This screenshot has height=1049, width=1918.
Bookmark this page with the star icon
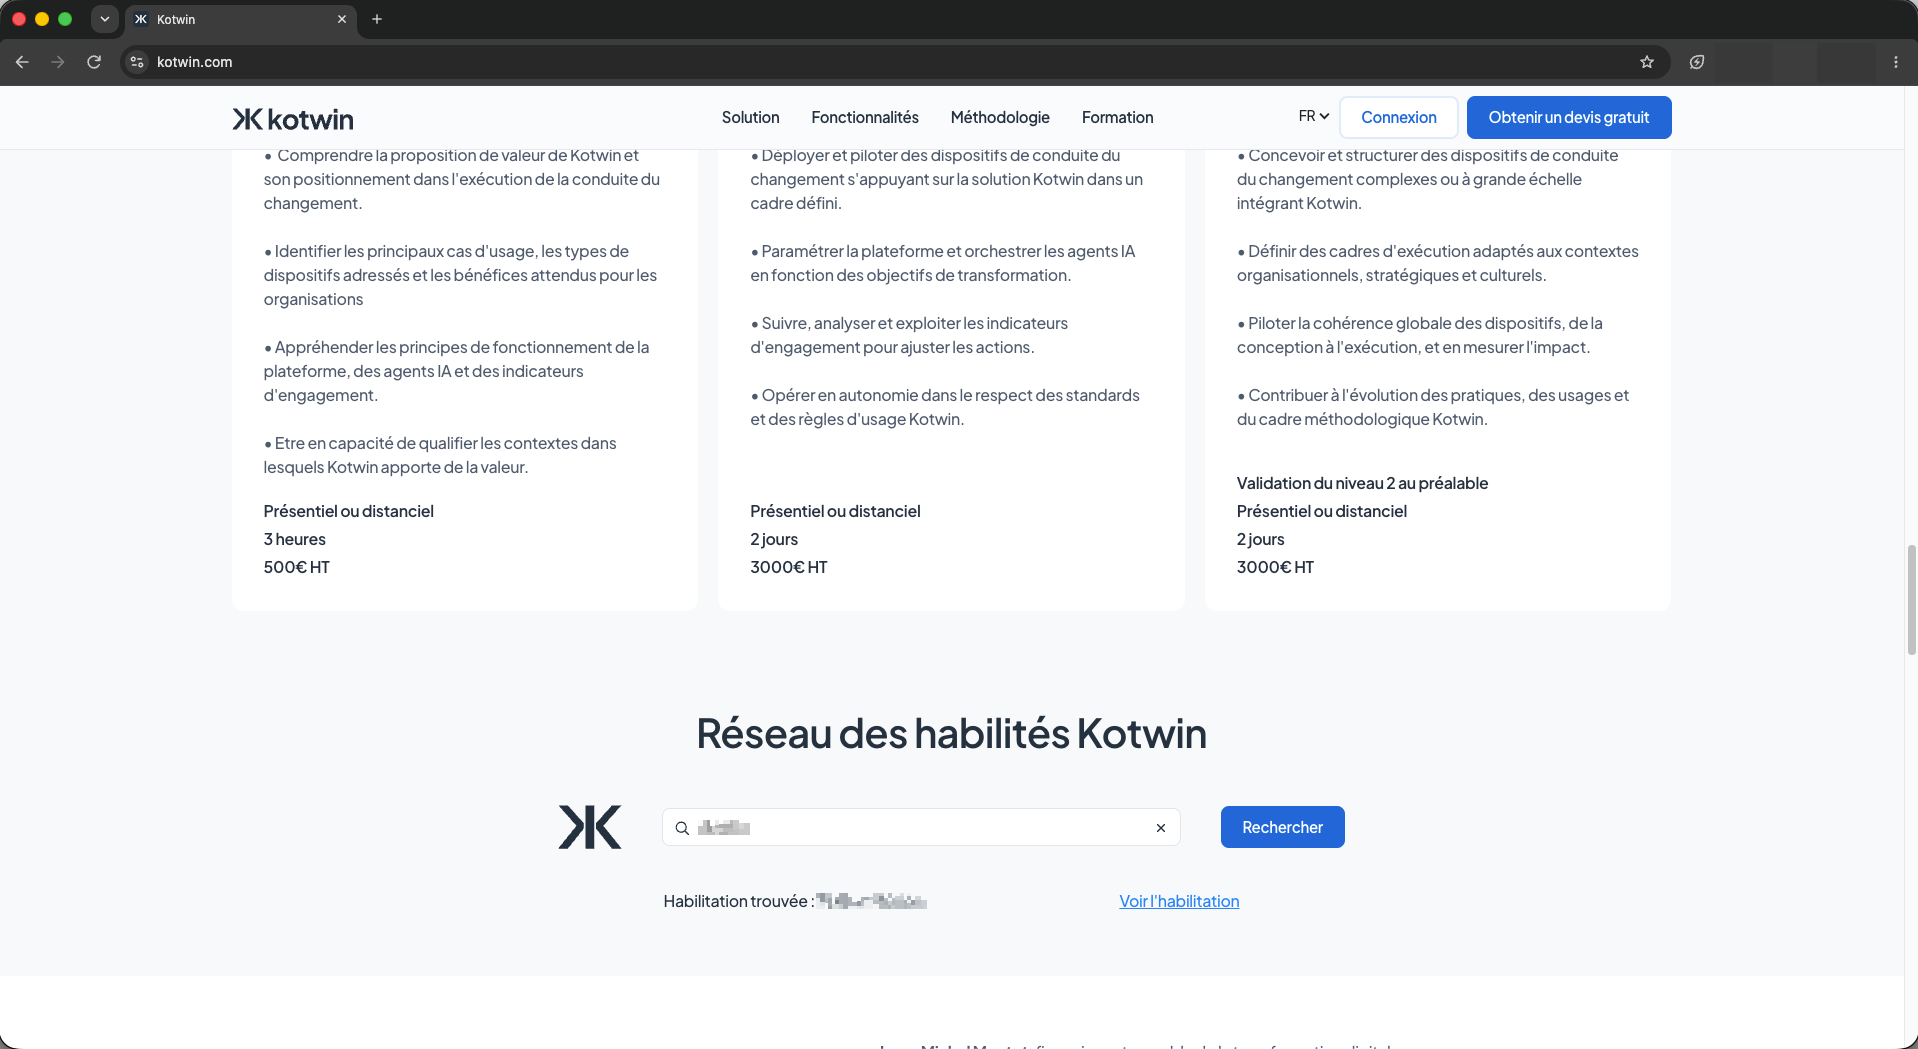1647,62
